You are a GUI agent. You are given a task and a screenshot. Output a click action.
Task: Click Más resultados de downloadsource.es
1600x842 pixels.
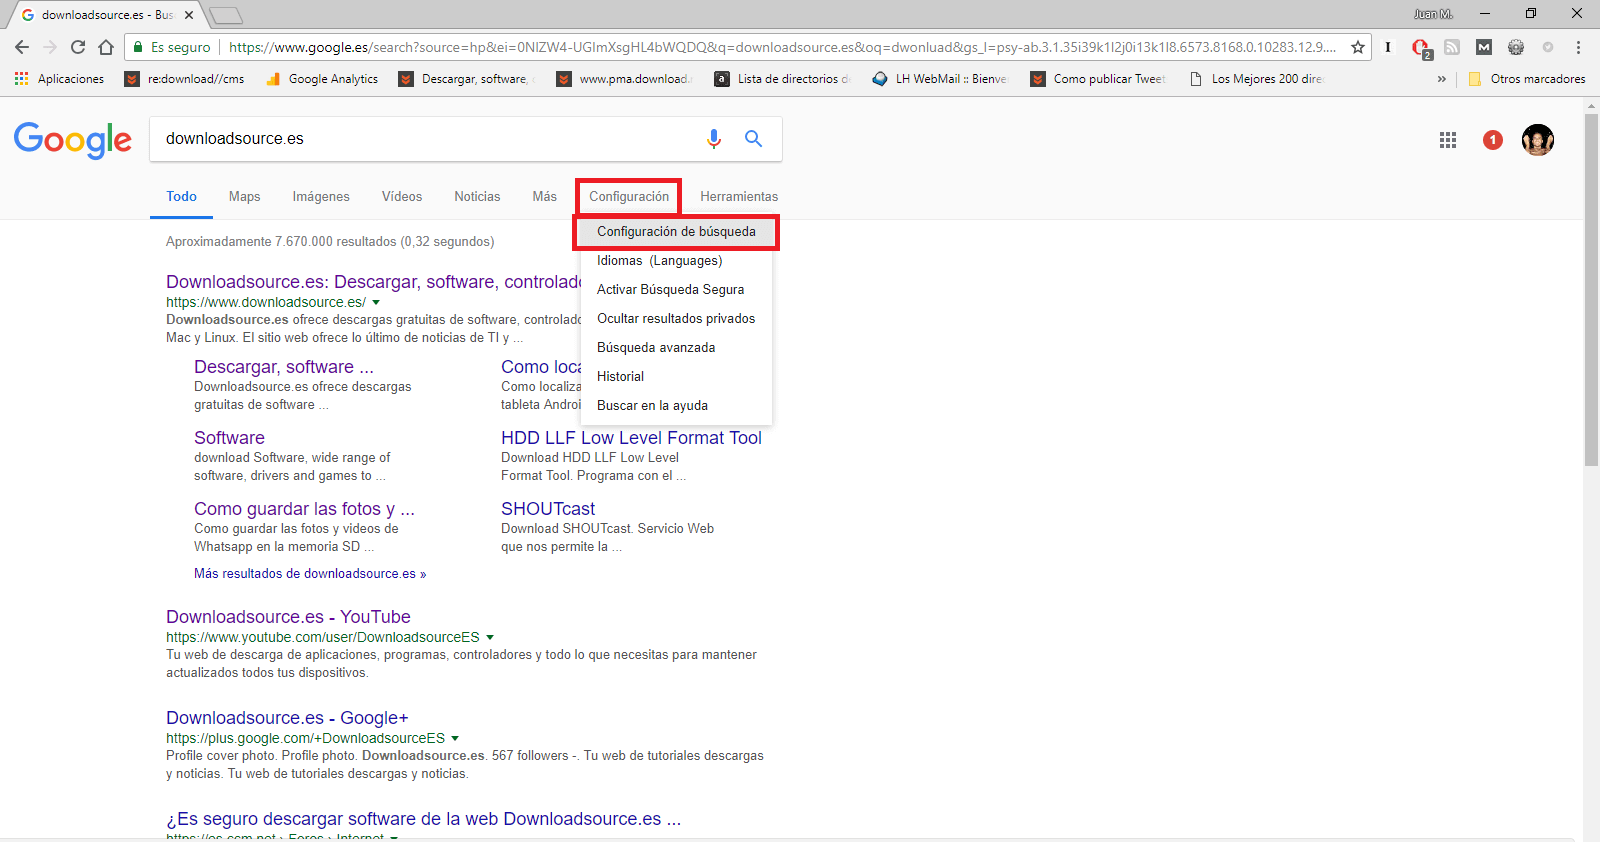(310, 574)
